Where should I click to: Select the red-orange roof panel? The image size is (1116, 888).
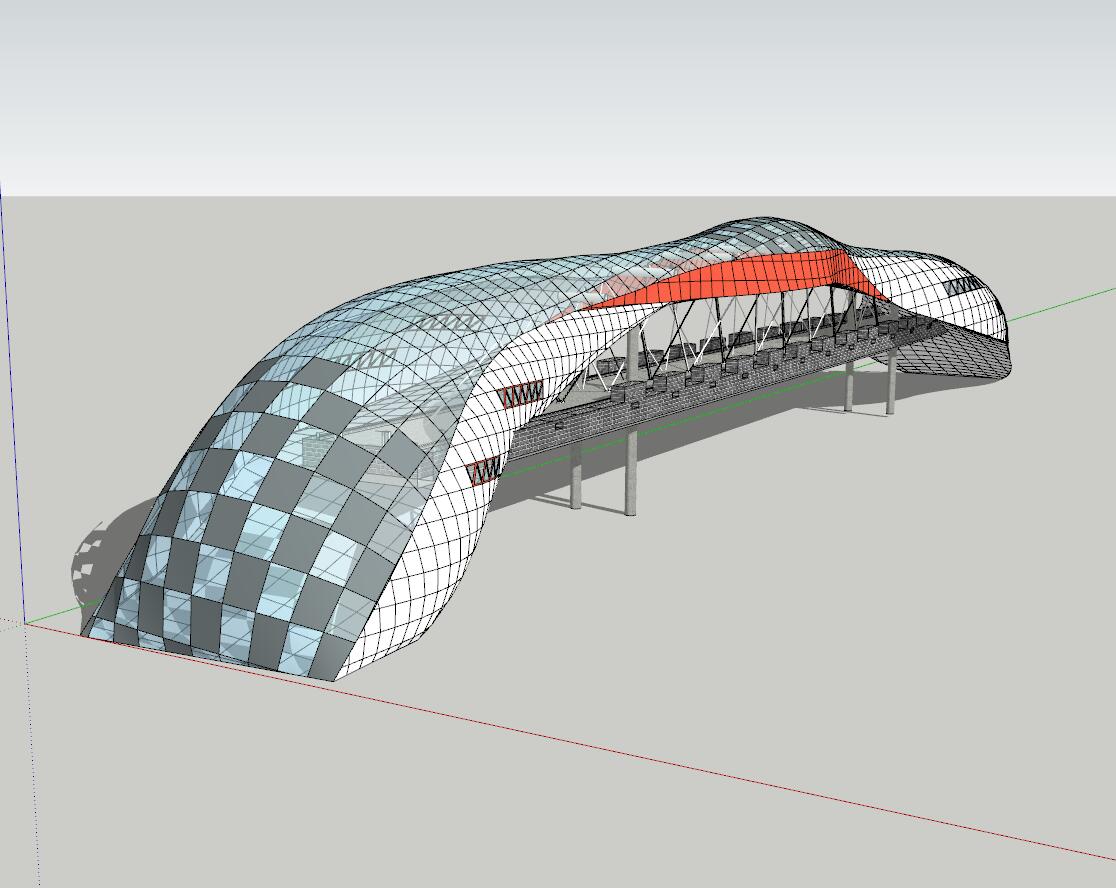click(x=760, y=277)
